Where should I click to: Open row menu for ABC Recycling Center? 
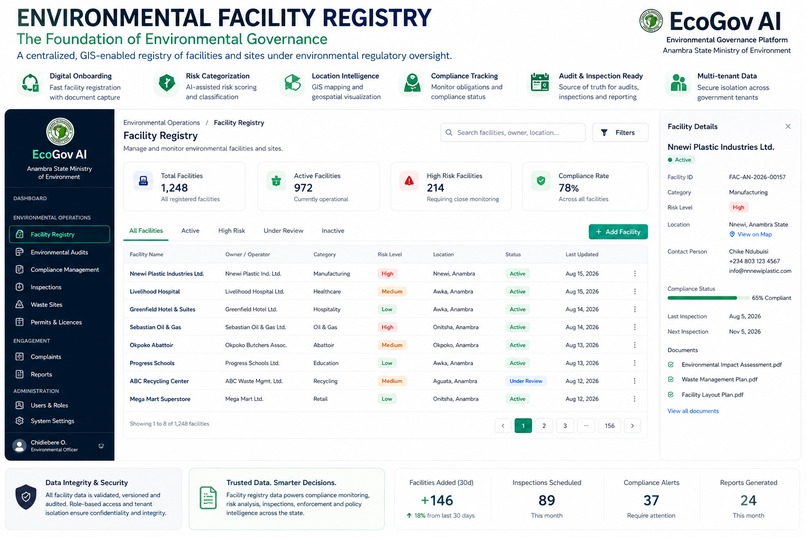click(x=635, y=381)
